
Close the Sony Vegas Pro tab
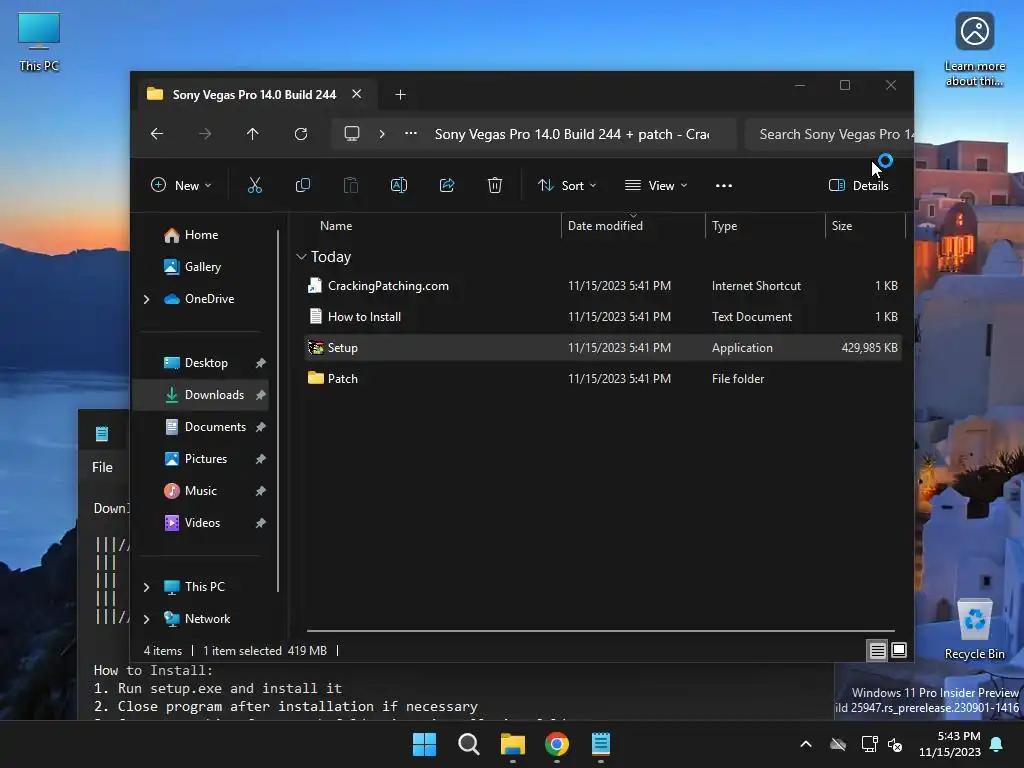(357, 94)
